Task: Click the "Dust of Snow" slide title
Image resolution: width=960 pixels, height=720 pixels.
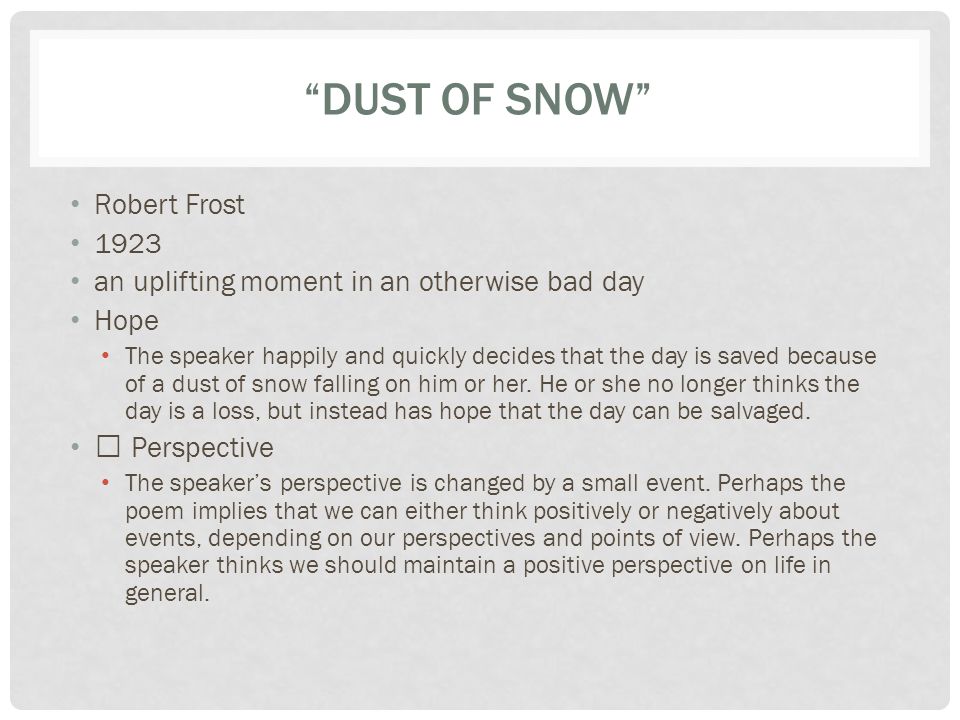Action: coord(477,99)
